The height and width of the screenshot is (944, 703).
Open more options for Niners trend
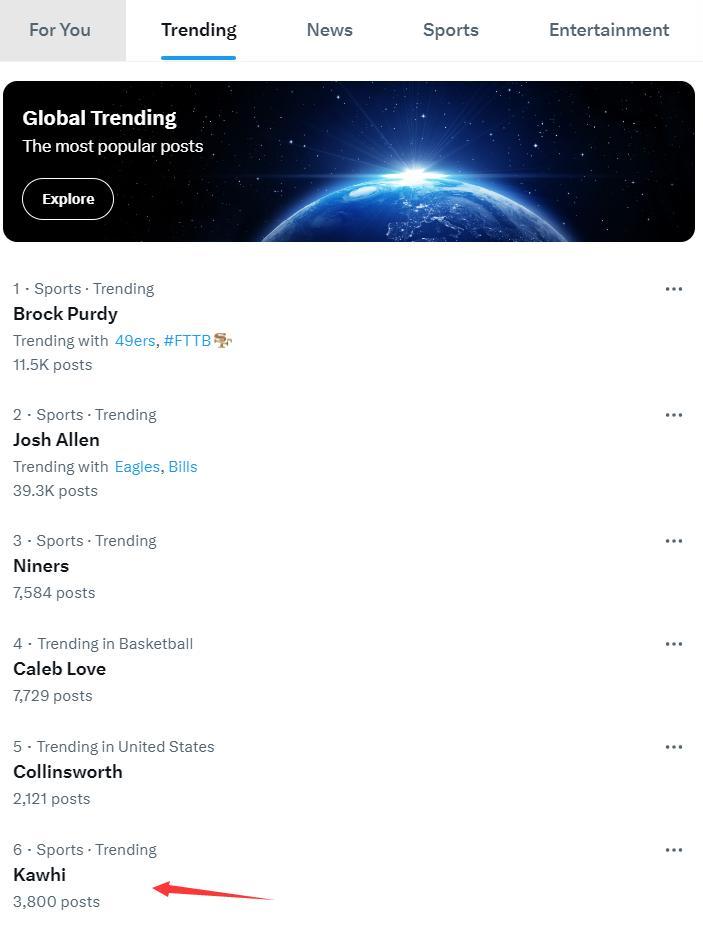(x=674, y=541)
